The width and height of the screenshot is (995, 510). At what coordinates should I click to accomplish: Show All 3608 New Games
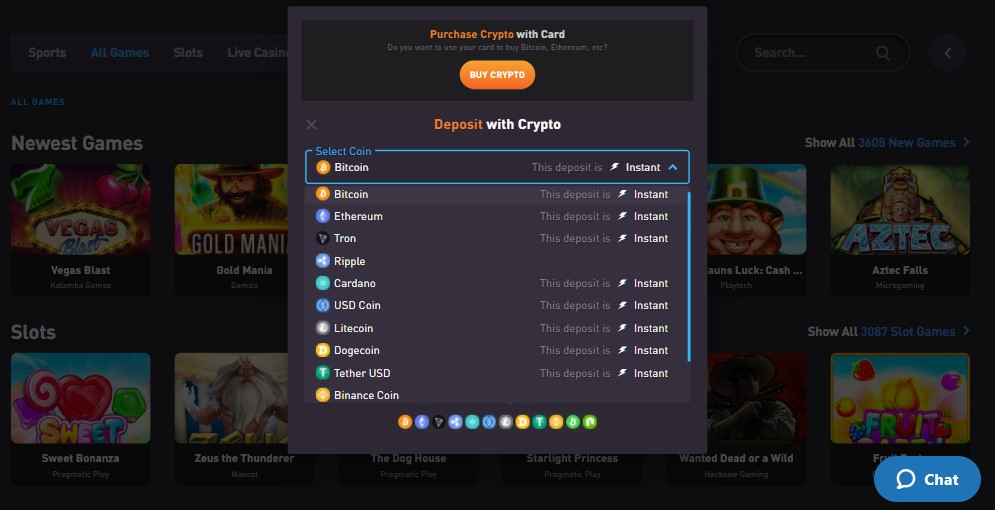click(x=887, y=143)
